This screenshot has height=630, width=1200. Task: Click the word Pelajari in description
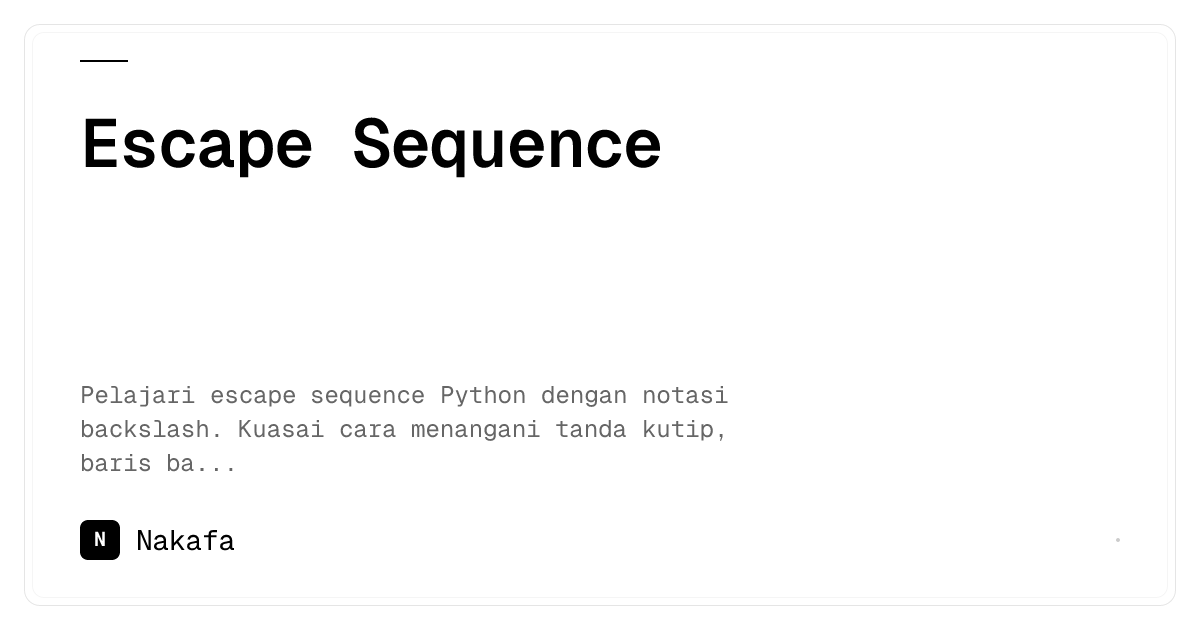tap(138, 396)
